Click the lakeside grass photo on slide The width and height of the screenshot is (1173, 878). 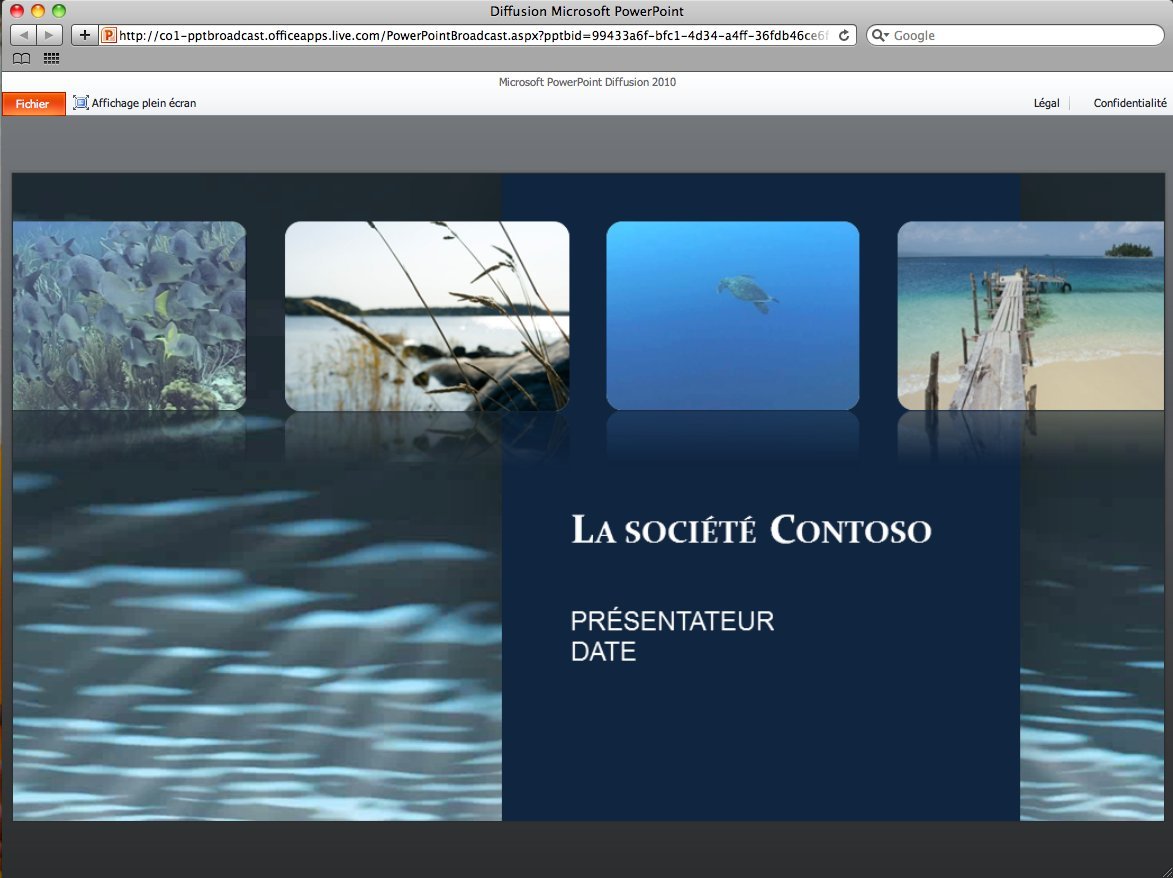coord(427,316)
